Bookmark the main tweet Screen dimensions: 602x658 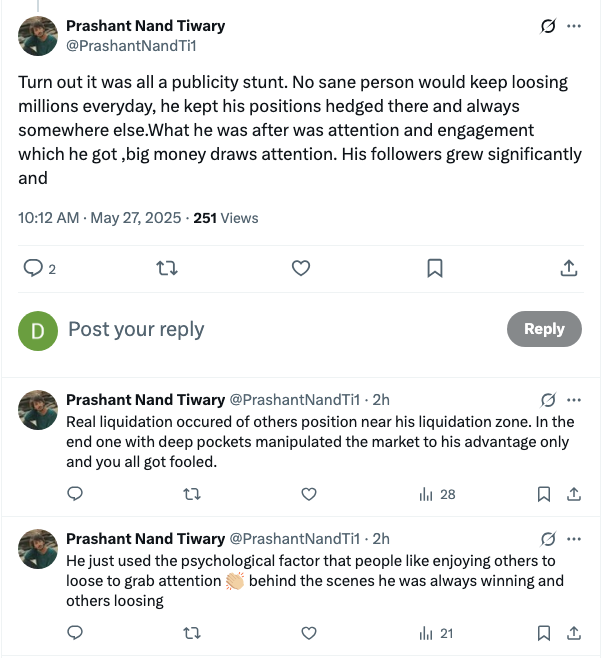click(x=435, y=268)
